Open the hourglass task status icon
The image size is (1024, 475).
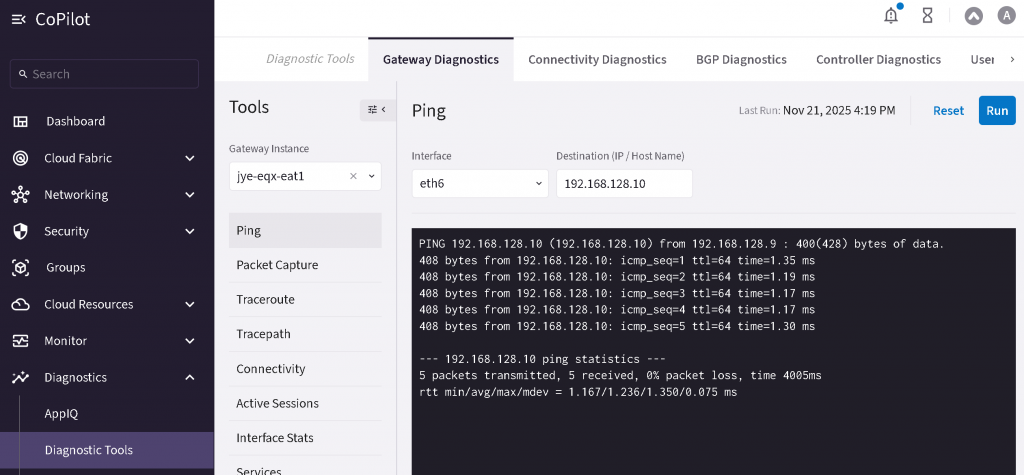927,15
